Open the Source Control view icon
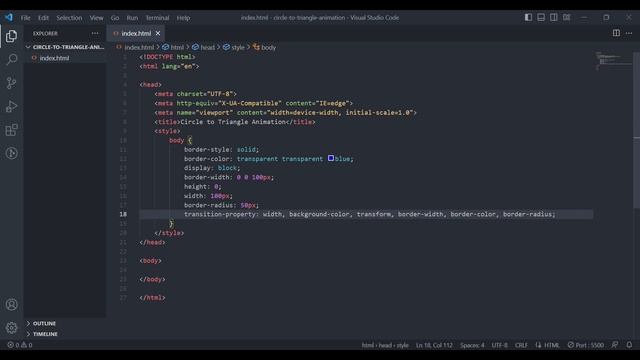 (x=11, y=83)
